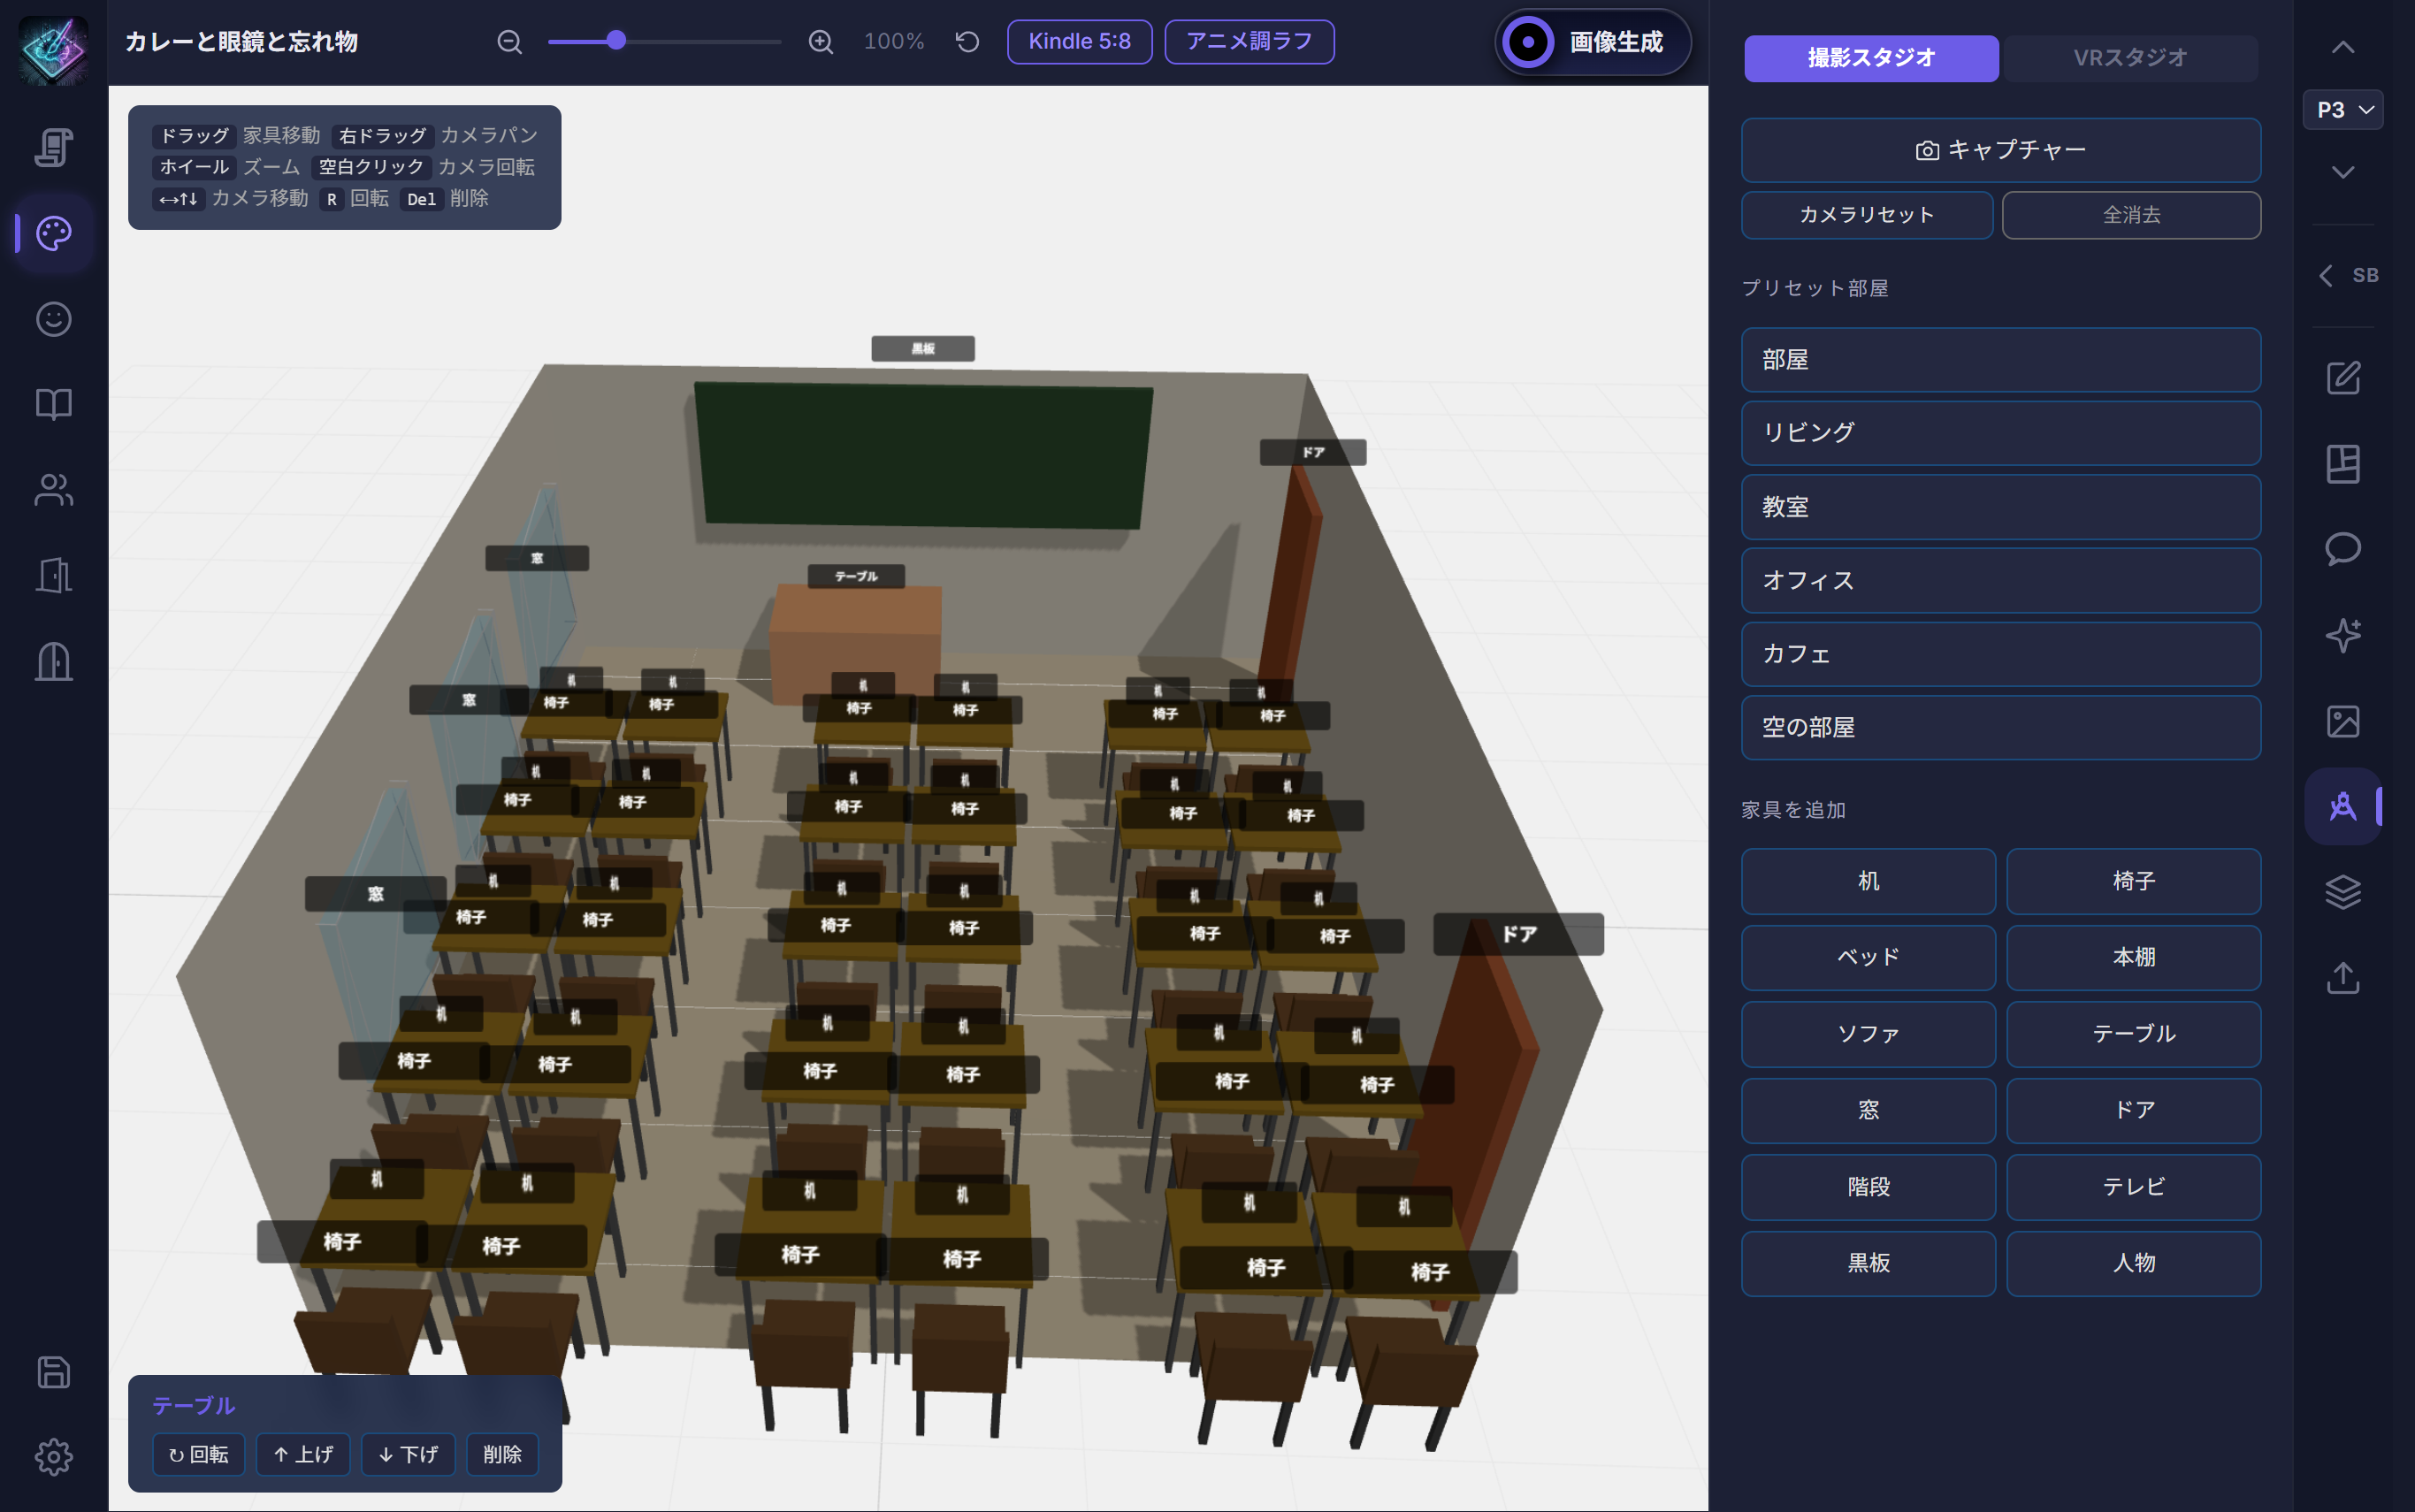Click the down chevron below P3
Viewport: 2415px width, 1512px height.
(x=2344, y=171)
